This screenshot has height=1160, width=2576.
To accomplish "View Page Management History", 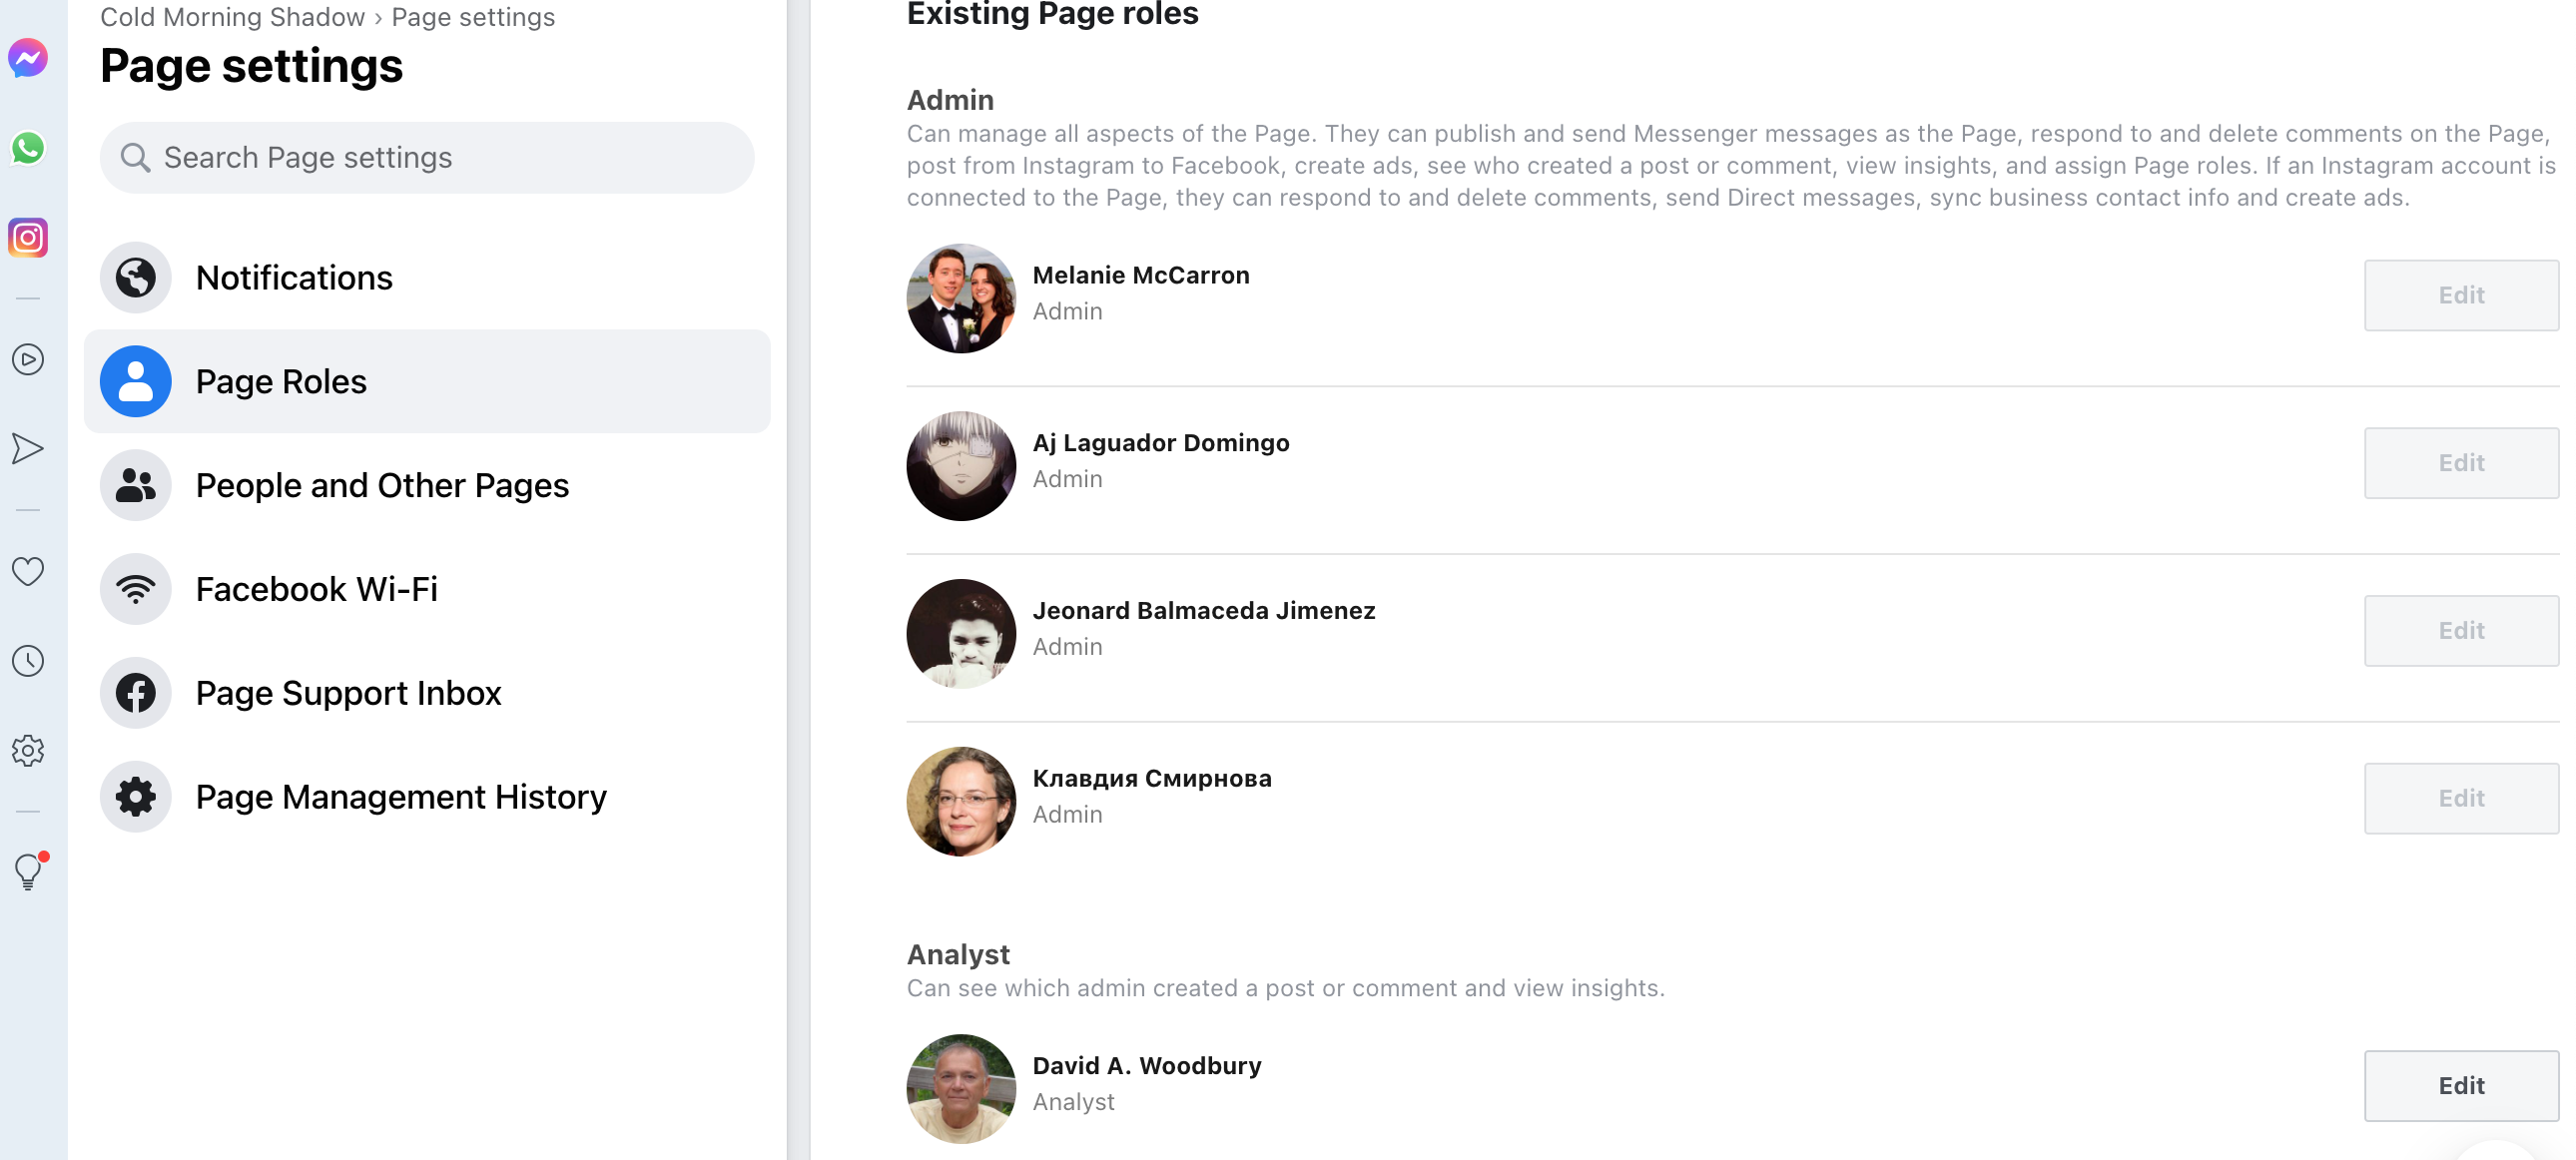I will 400,797.
